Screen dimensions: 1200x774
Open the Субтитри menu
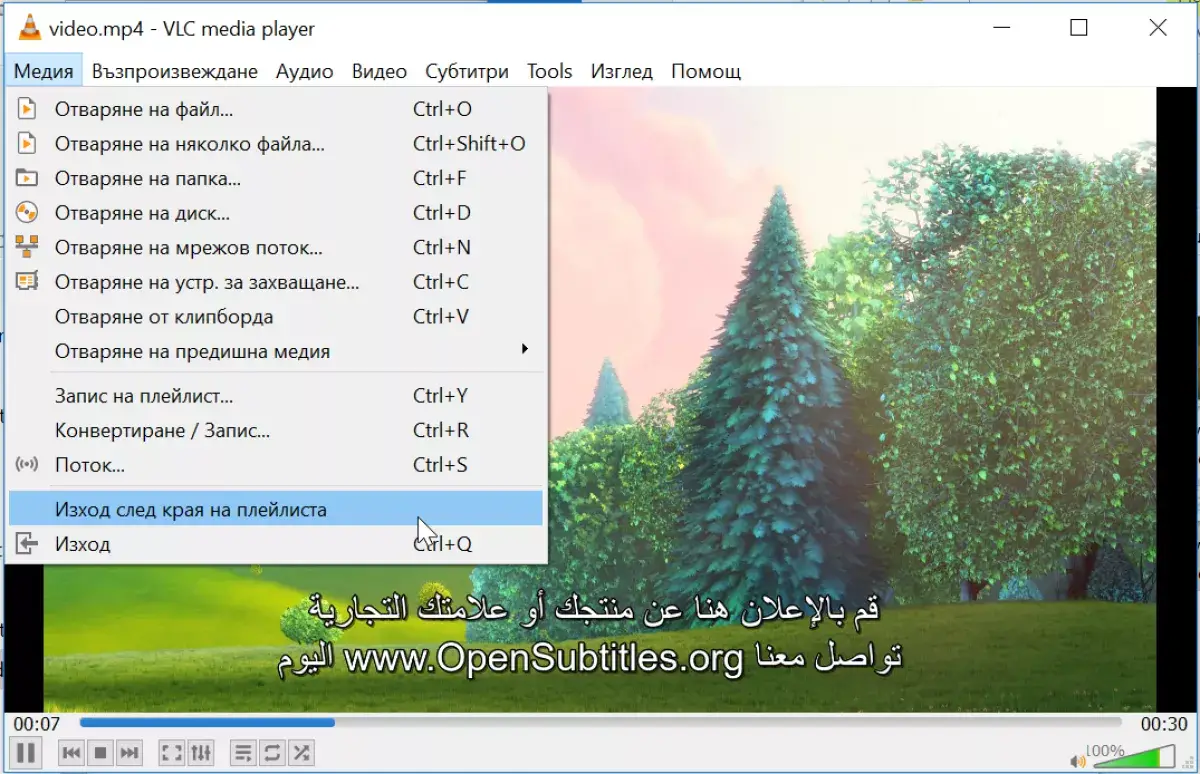click(467, 71)
